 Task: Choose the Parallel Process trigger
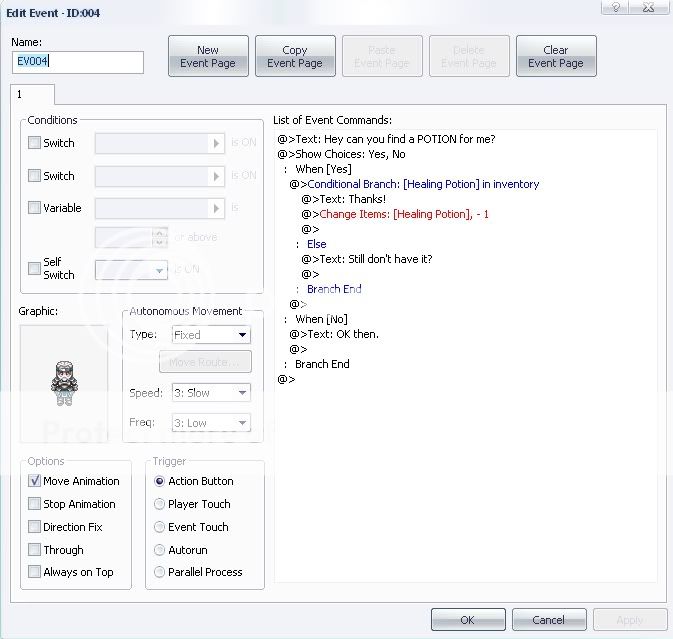click(160, 572)
